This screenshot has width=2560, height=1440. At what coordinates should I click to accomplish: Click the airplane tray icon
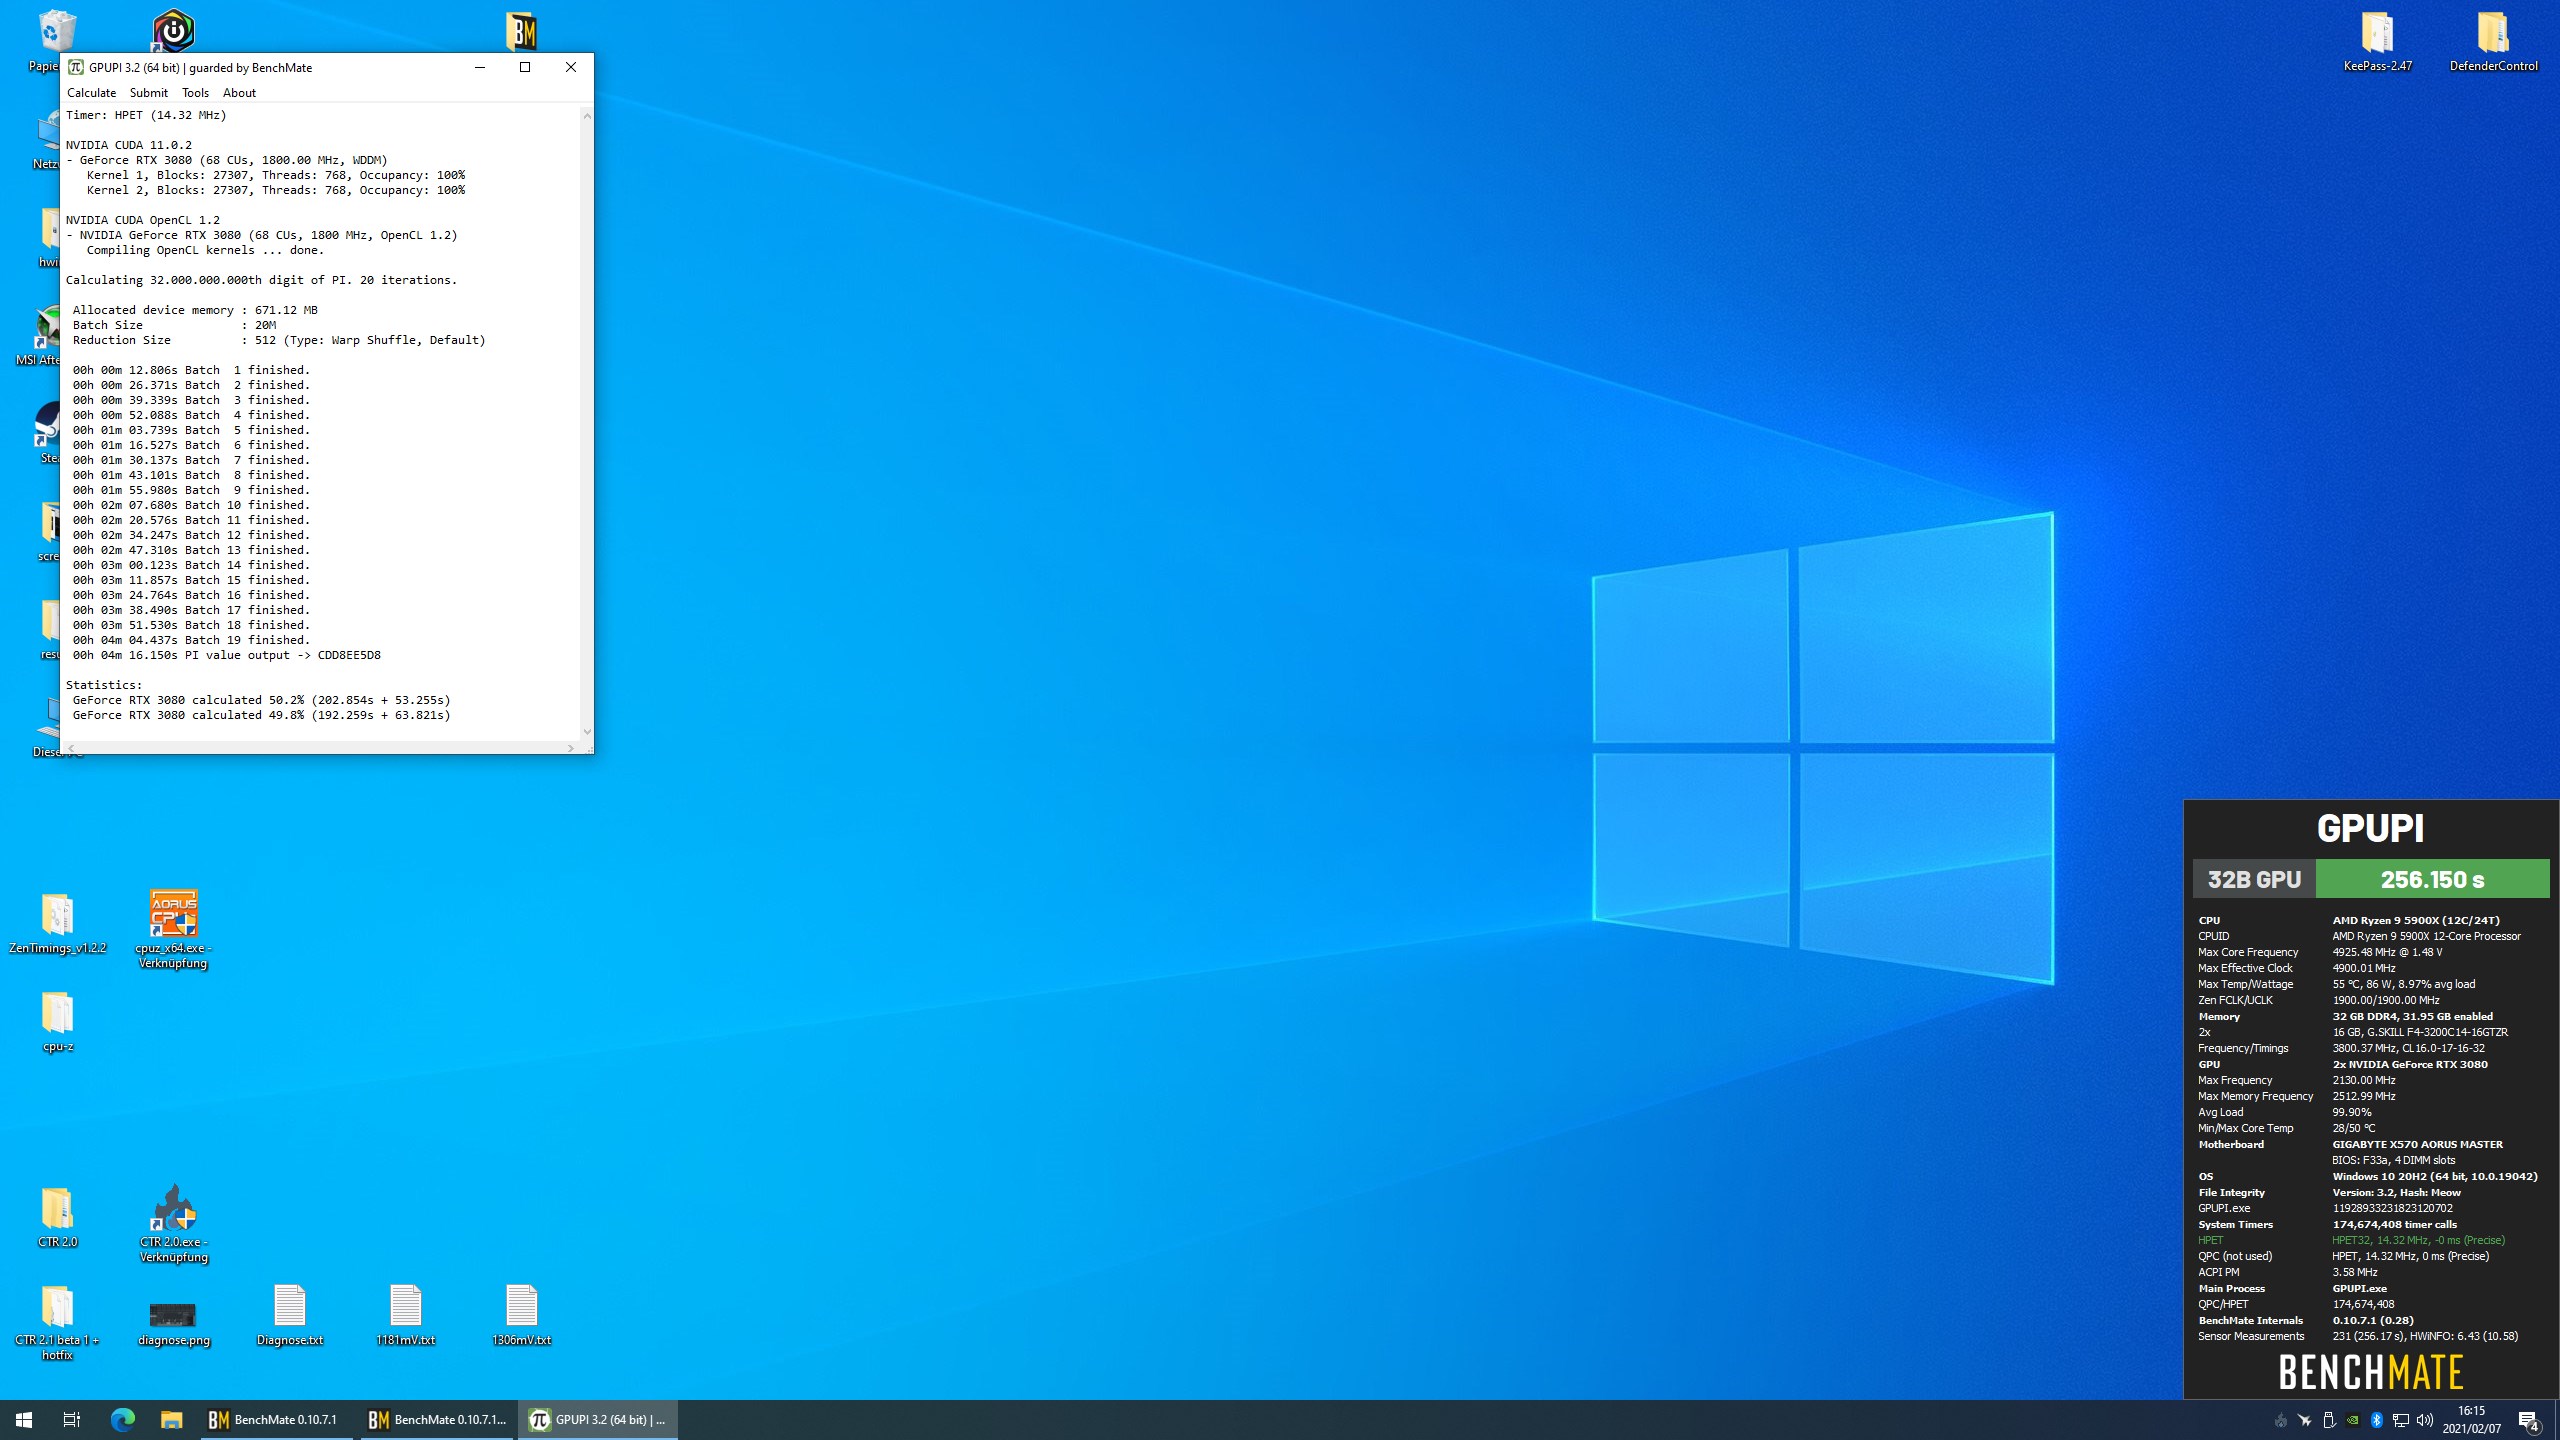point(2305,1420)
